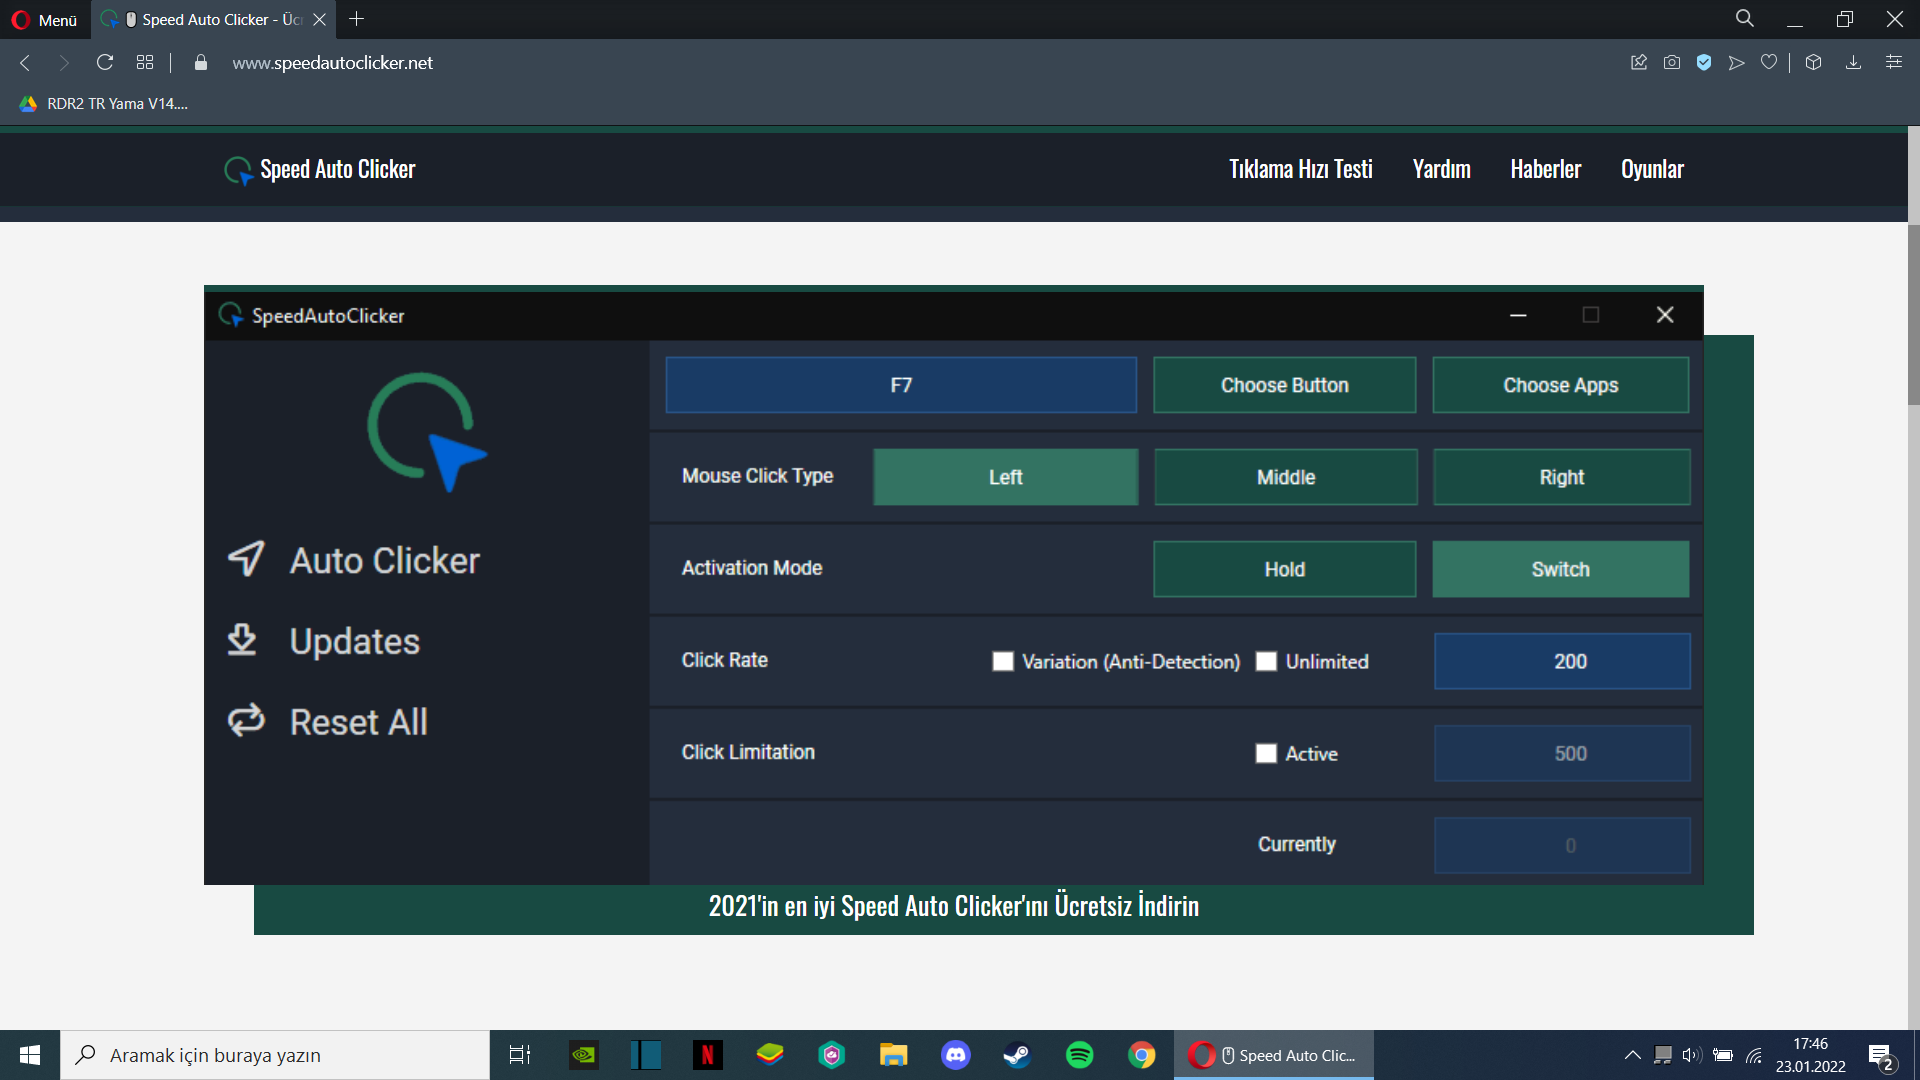Enable Variation (Anti-Detection) checkbox
The image size is (1920, 1080).
point(1002,661)
